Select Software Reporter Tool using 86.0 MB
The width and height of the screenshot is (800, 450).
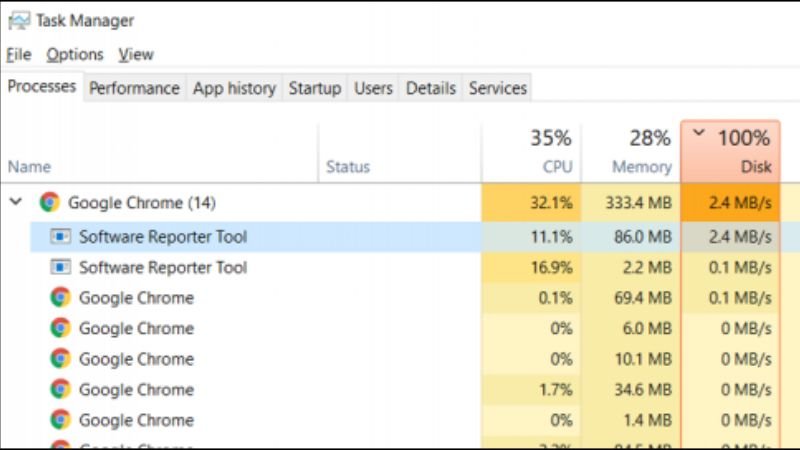[163, 237]
